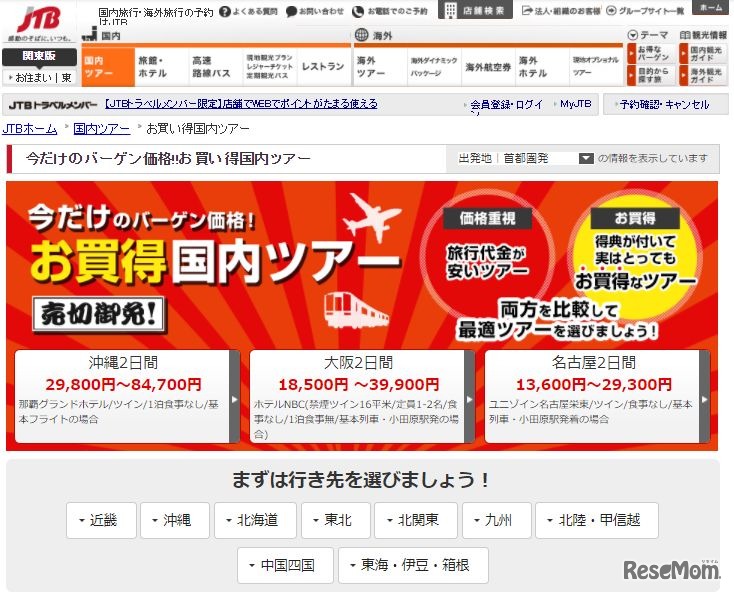Click the ホーム button
The image size is (734, 593).
(x=710, y=7)
